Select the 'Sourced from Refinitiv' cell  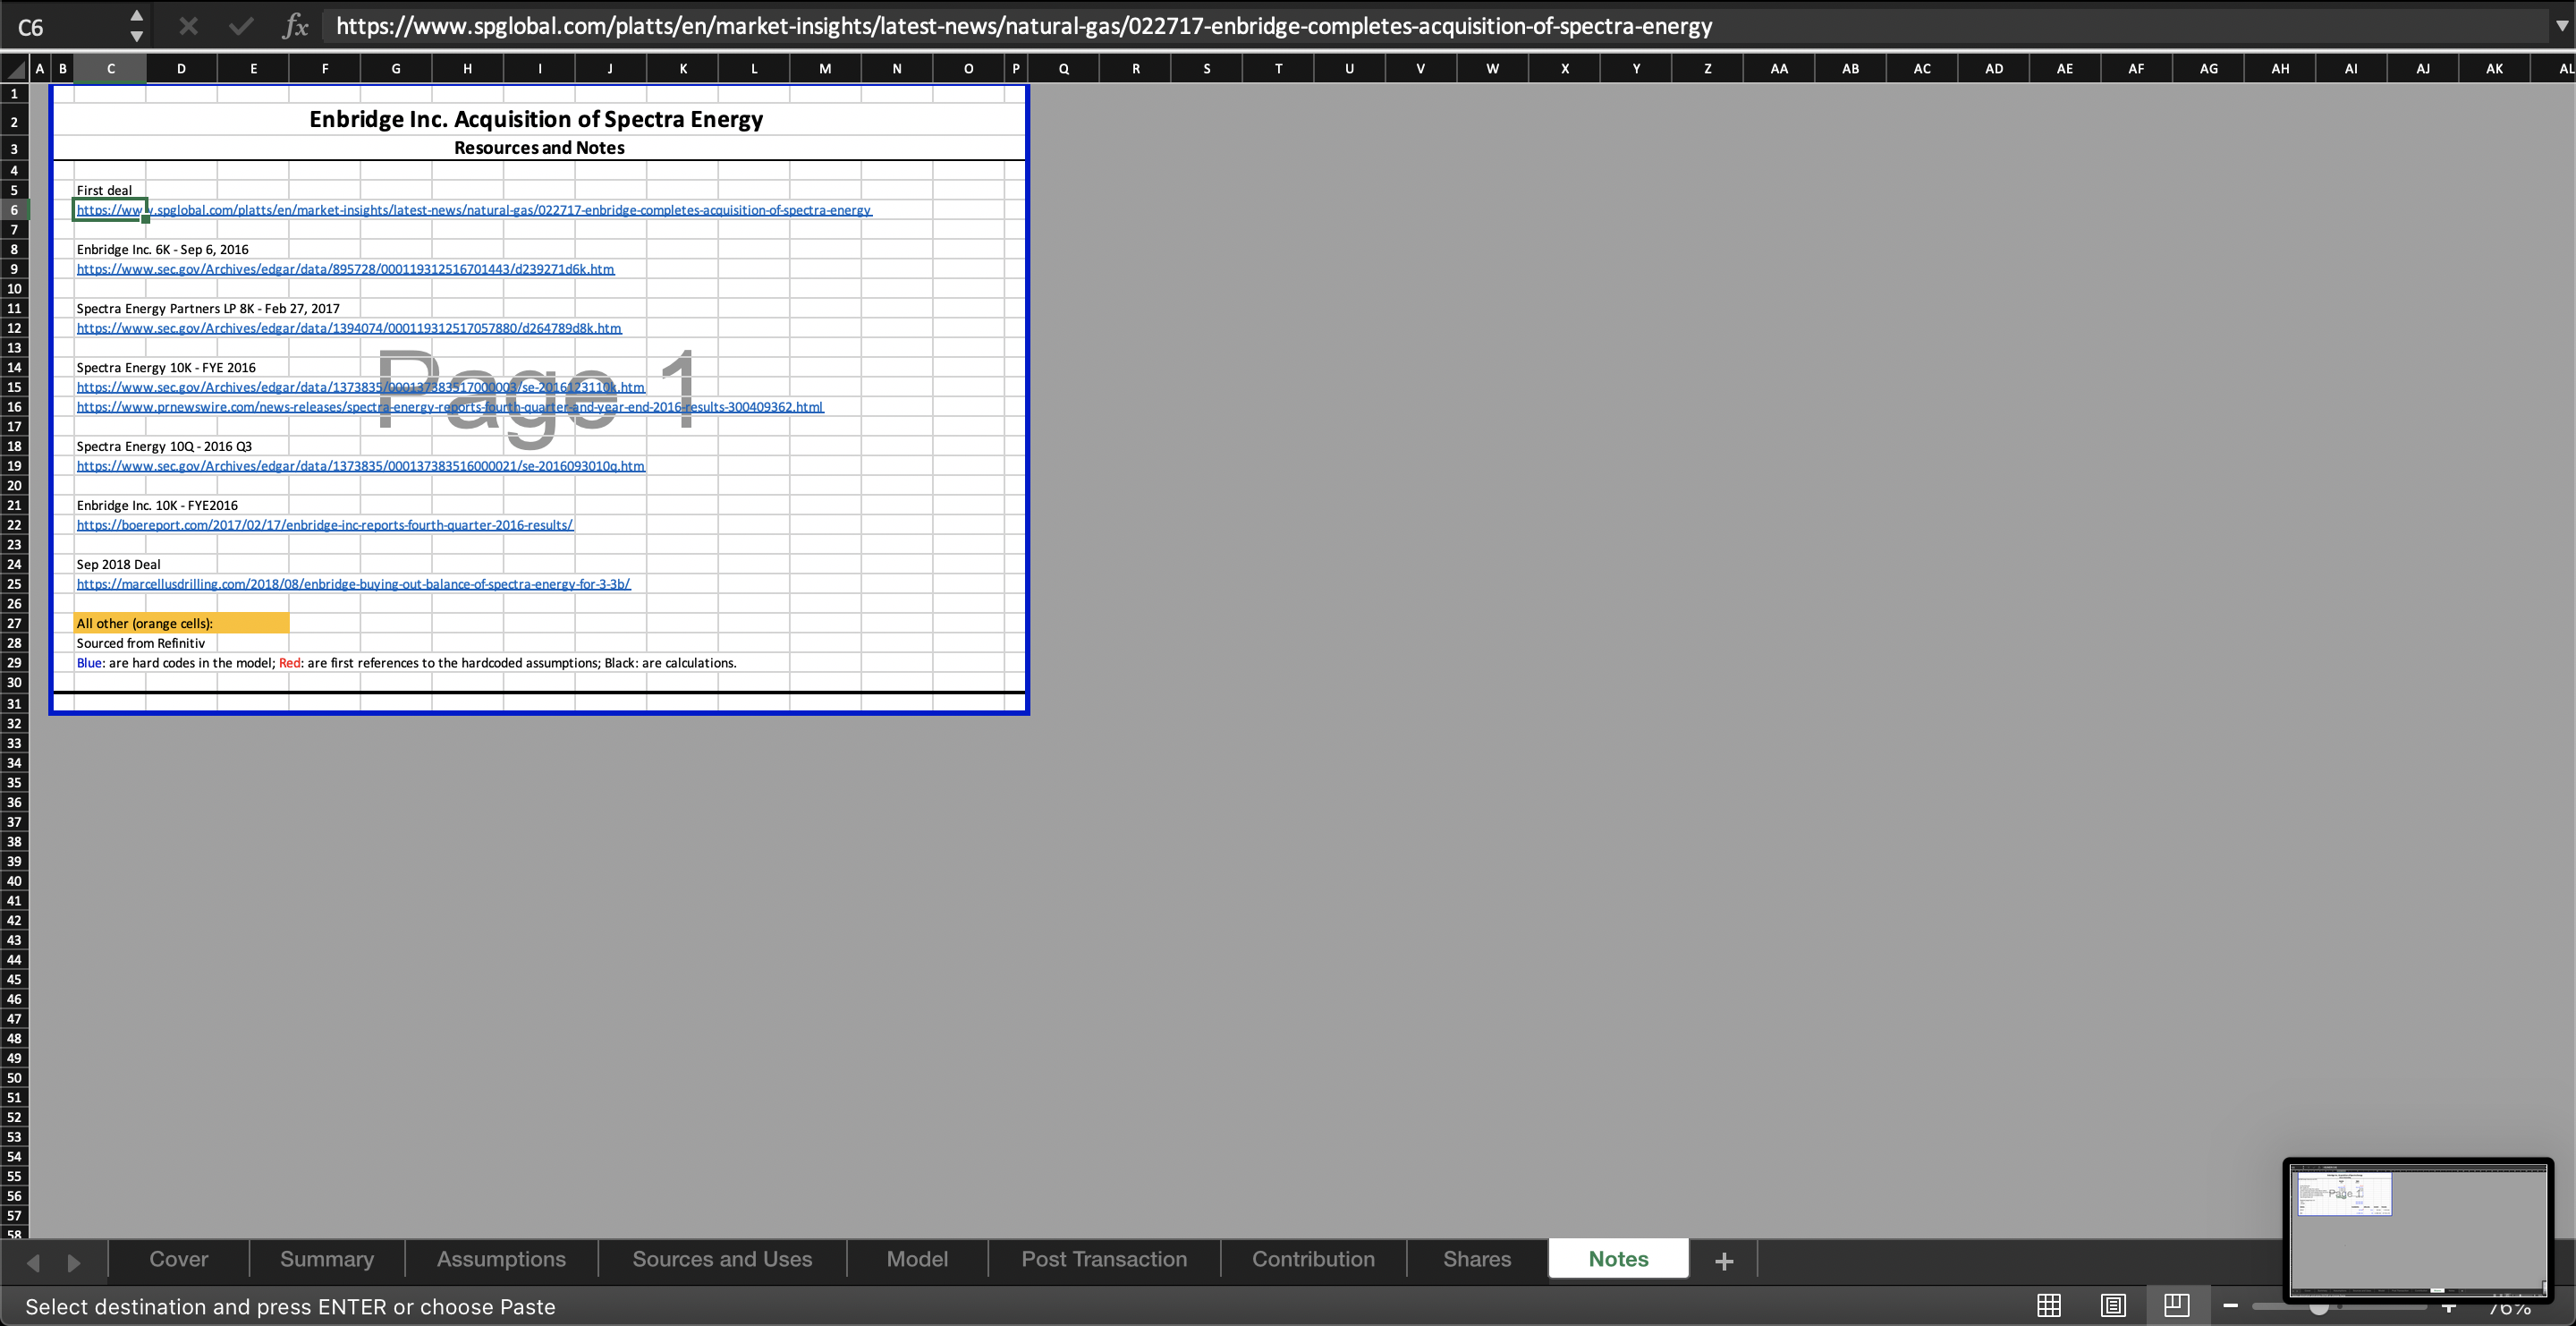pos(140,643)
